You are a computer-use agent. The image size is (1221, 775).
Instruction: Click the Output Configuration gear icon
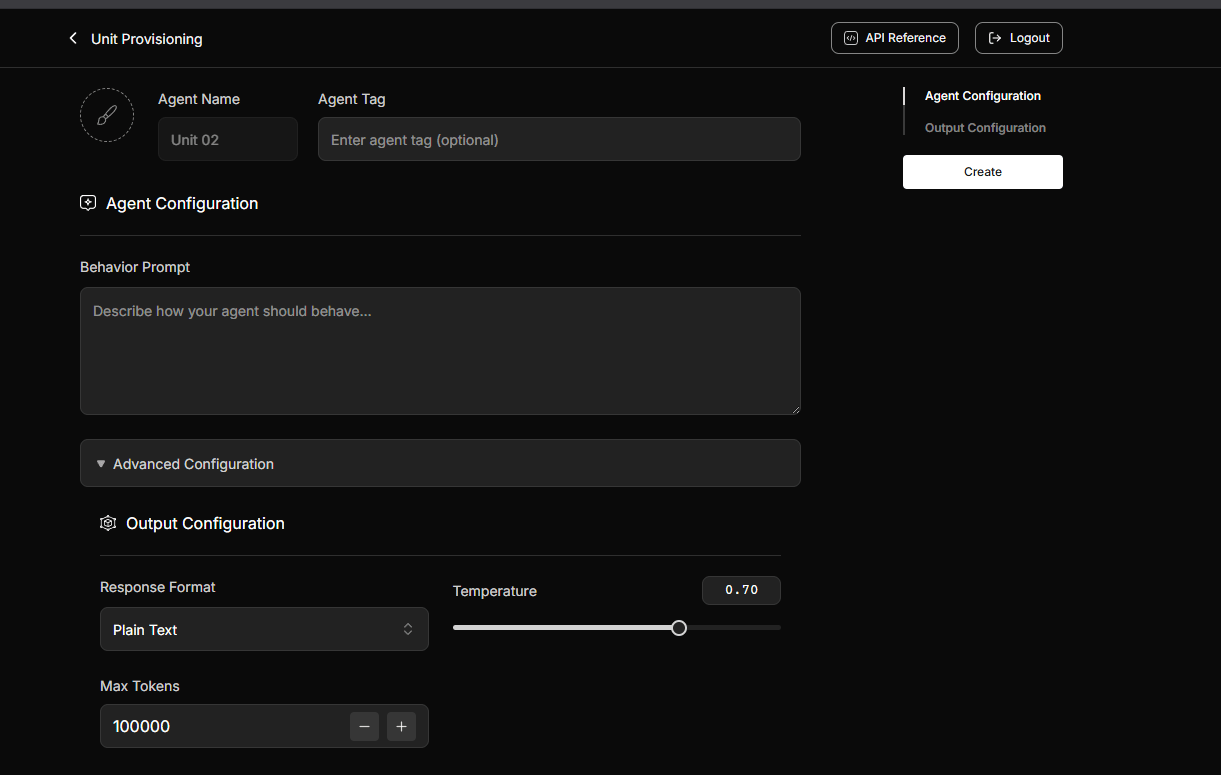click(108, 523)
